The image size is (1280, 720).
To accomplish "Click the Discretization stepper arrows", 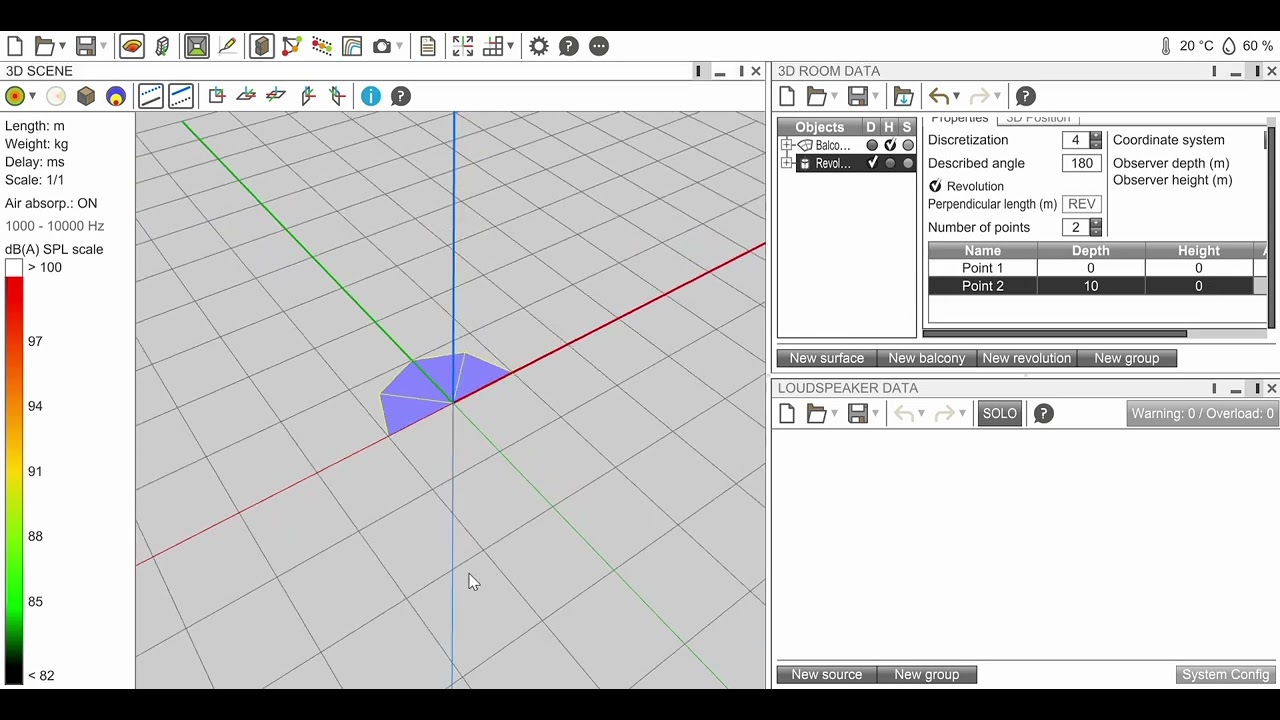I will coord(1096,141).
